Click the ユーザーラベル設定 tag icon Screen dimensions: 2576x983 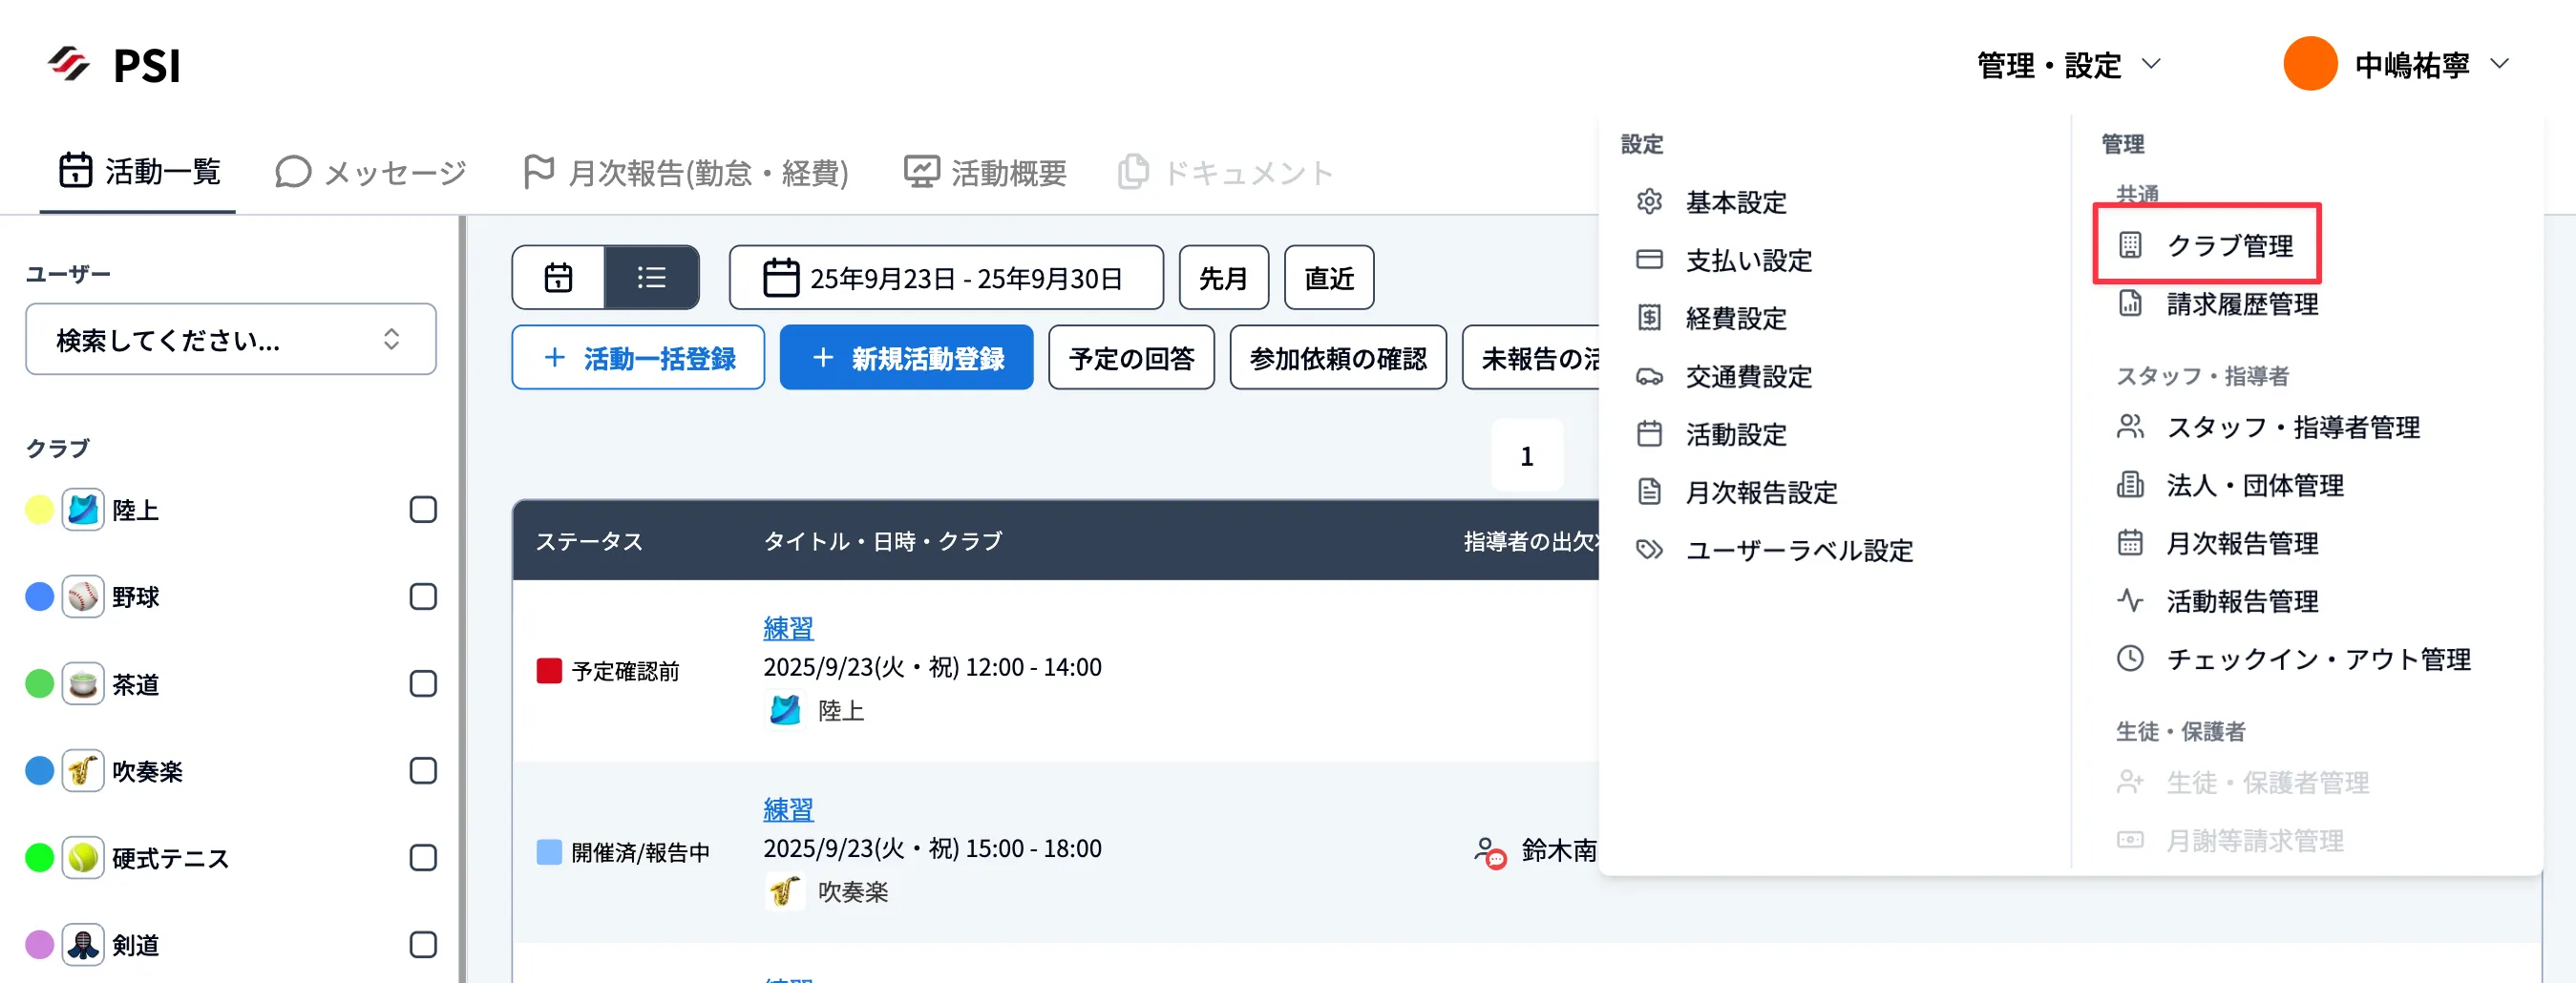tap(1649, 550)
